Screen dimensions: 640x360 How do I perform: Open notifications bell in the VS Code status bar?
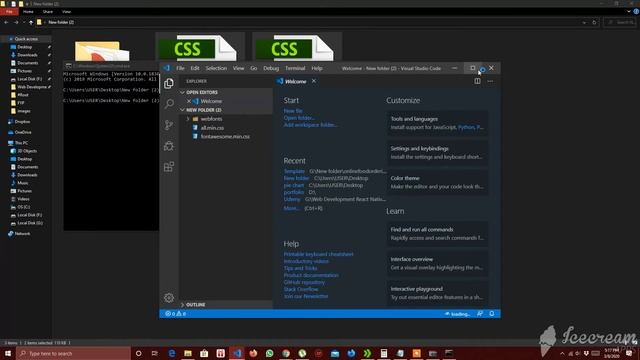click(x=492, y=314)
